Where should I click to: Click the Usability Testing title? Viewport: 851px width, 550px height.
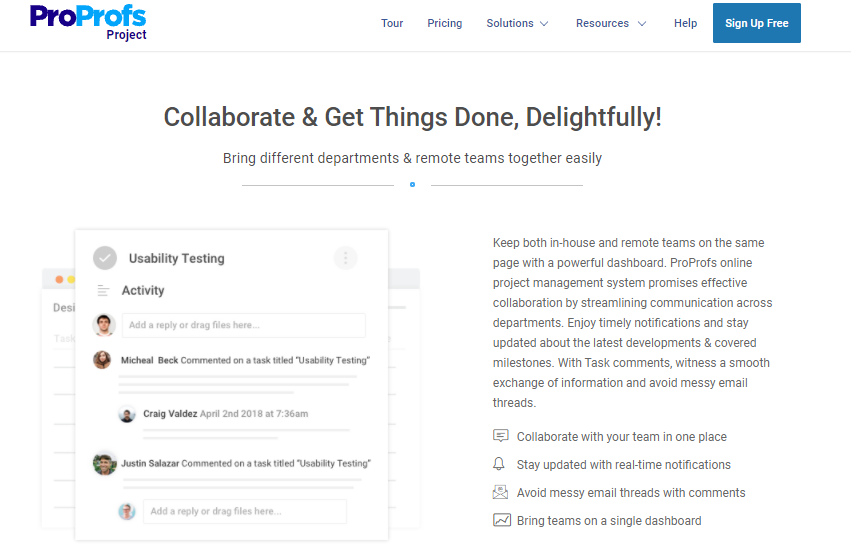(x=176, y=258)
